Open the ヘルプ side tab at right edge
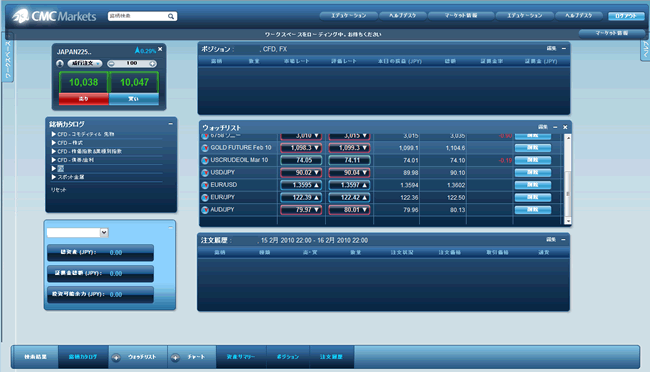Viewport: 650px width, 372px height. (645, 50)
